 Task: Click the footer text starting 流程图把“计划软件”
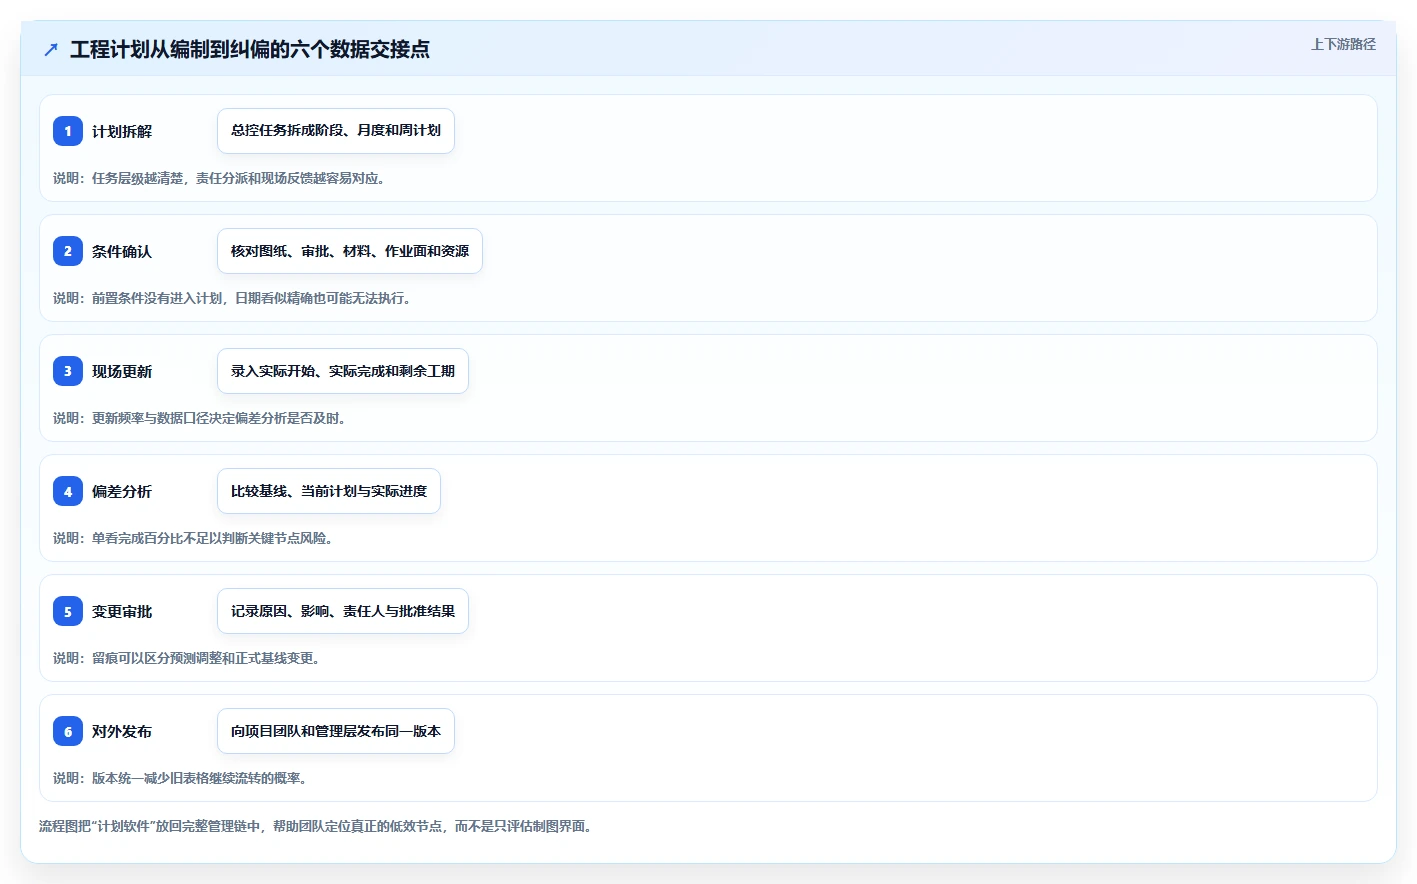point(315,826)
